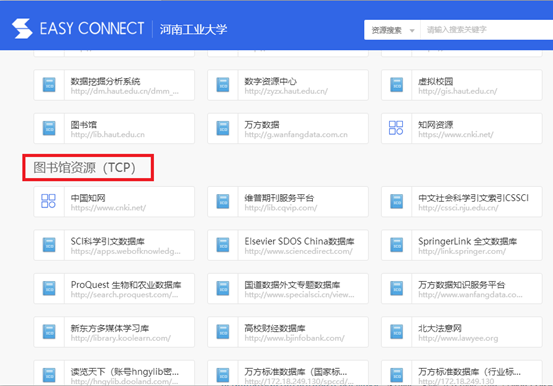This screenshot has width=553, height=386.
Task: Focus the search keyword input field
Action: (x=487, y=30)
